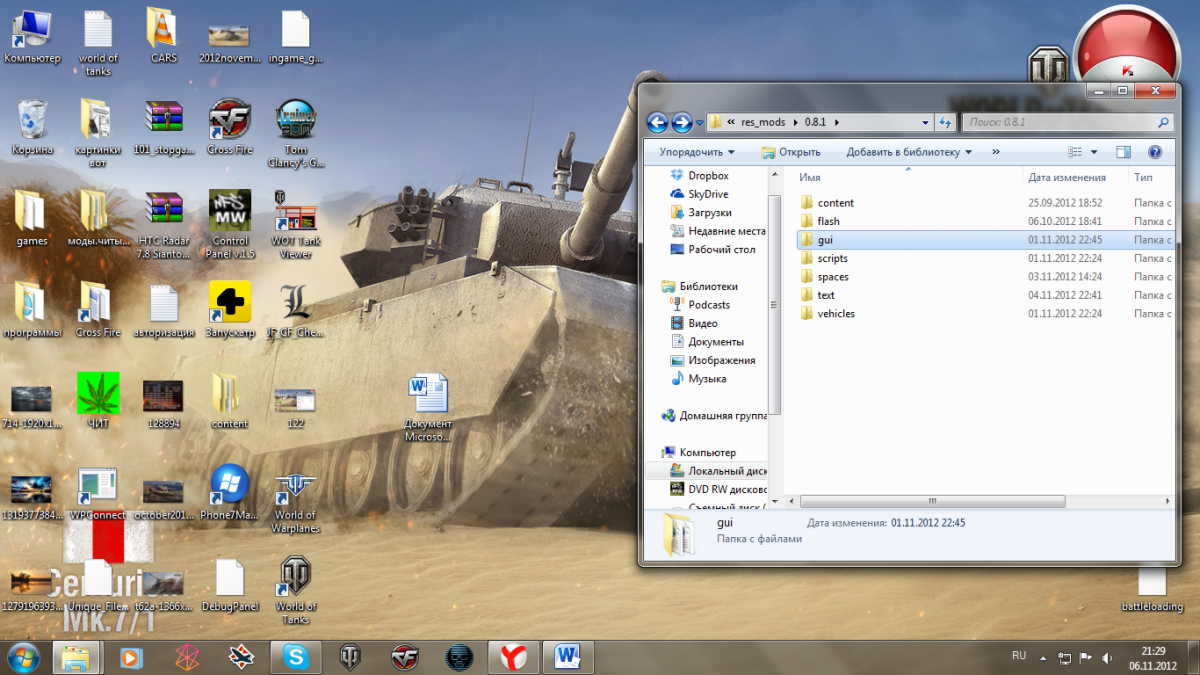Toggle the preview pane button
Viewport: 1200px width, 675px height.
1123,152
